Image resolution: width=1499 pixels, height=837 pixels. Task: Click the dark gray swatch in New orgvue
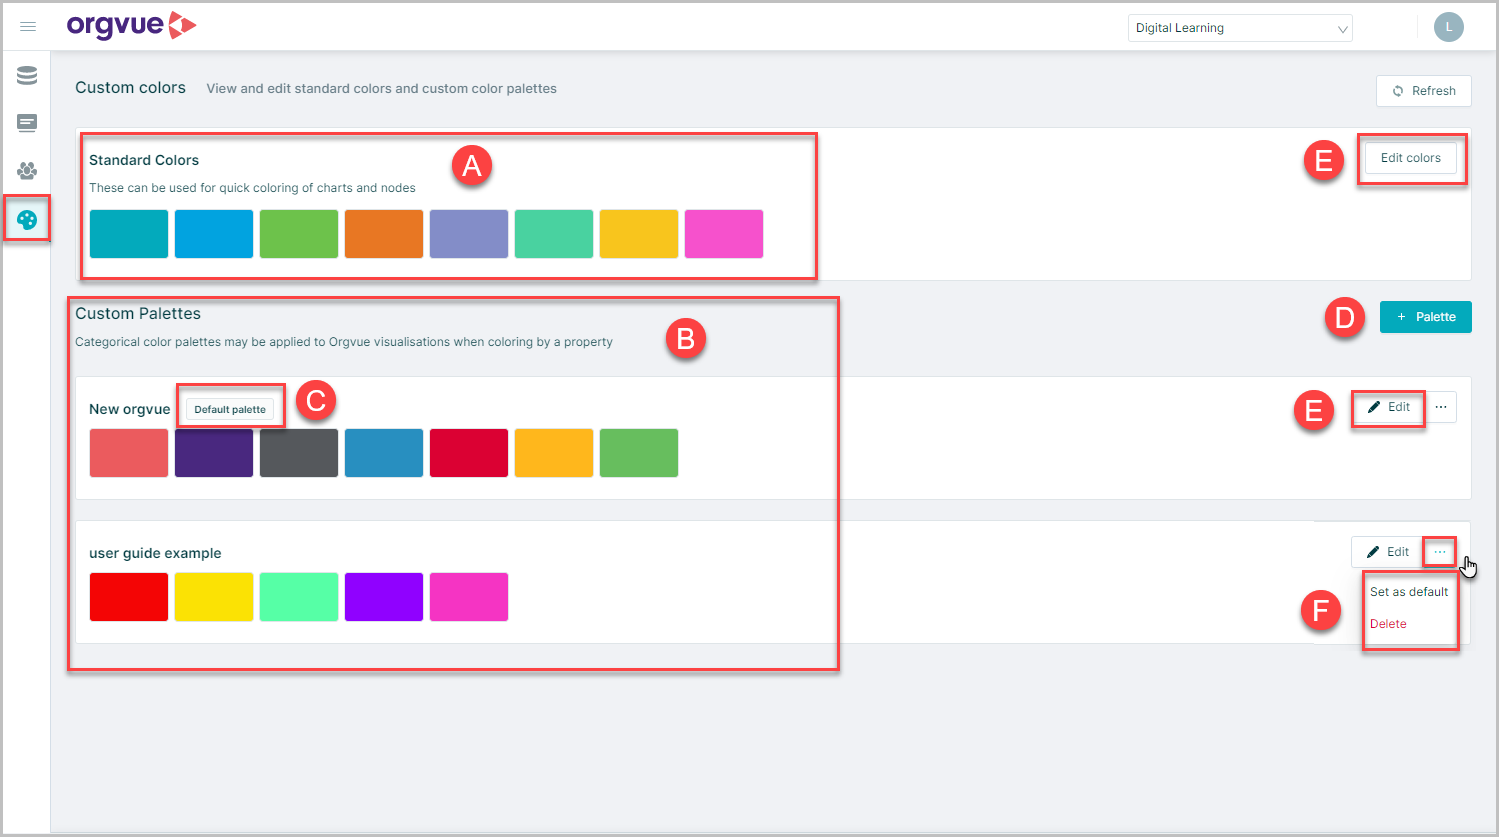(299, 453)
